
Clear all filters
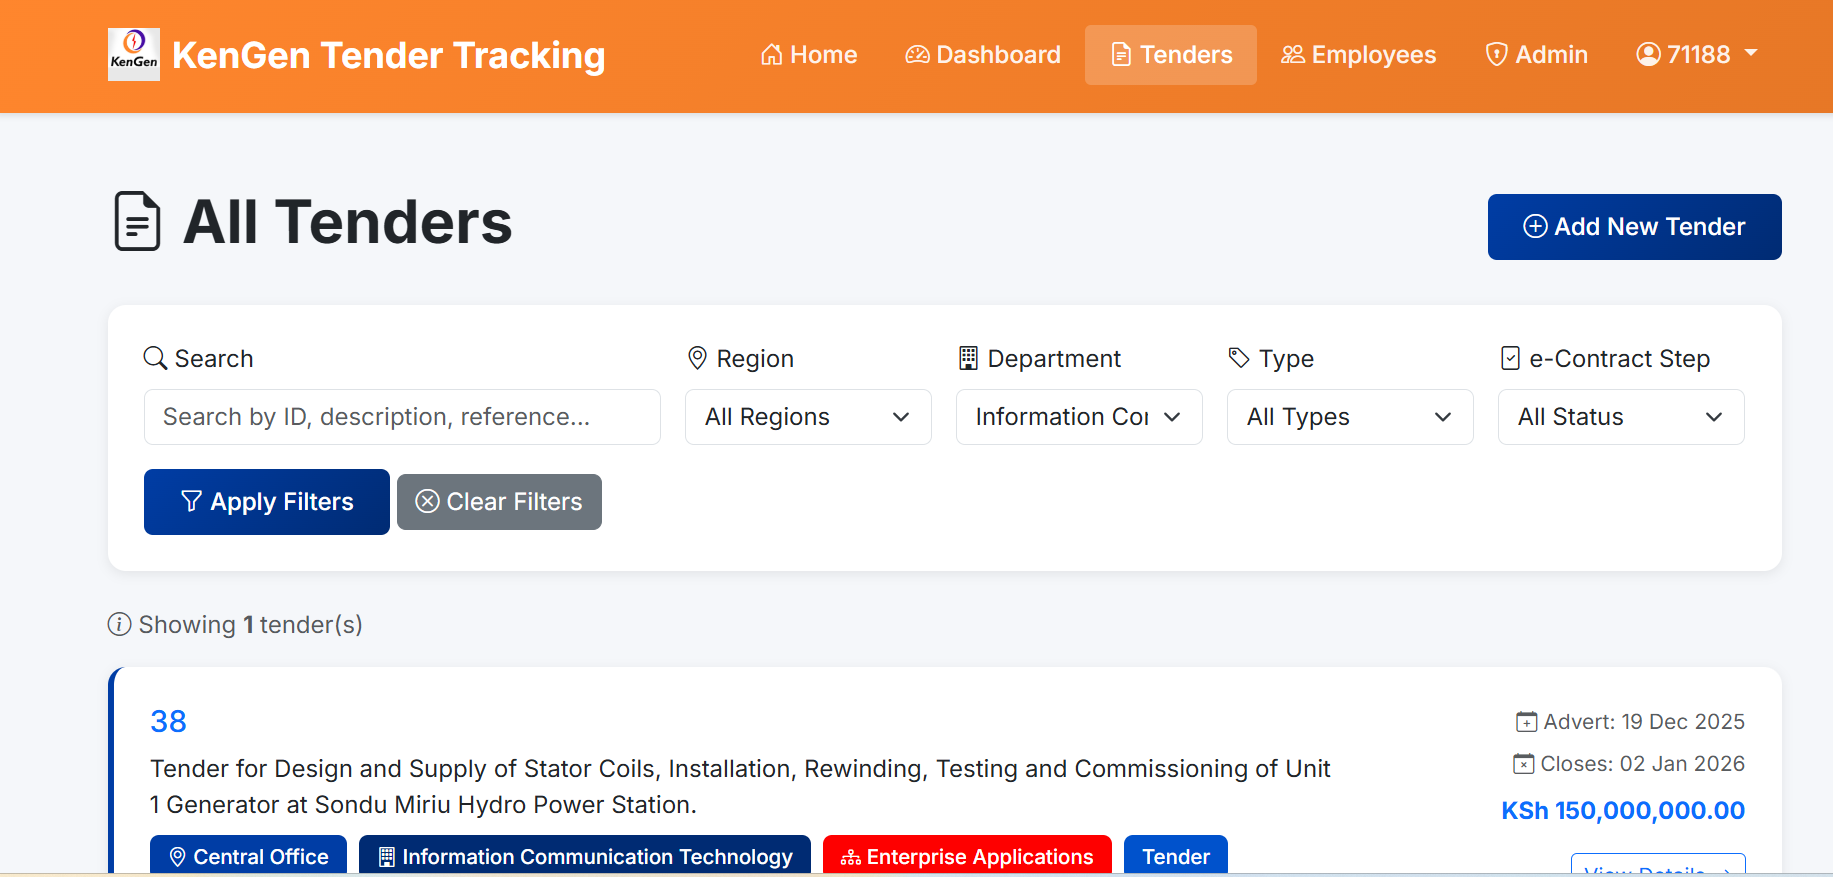(x=499, y=502)
